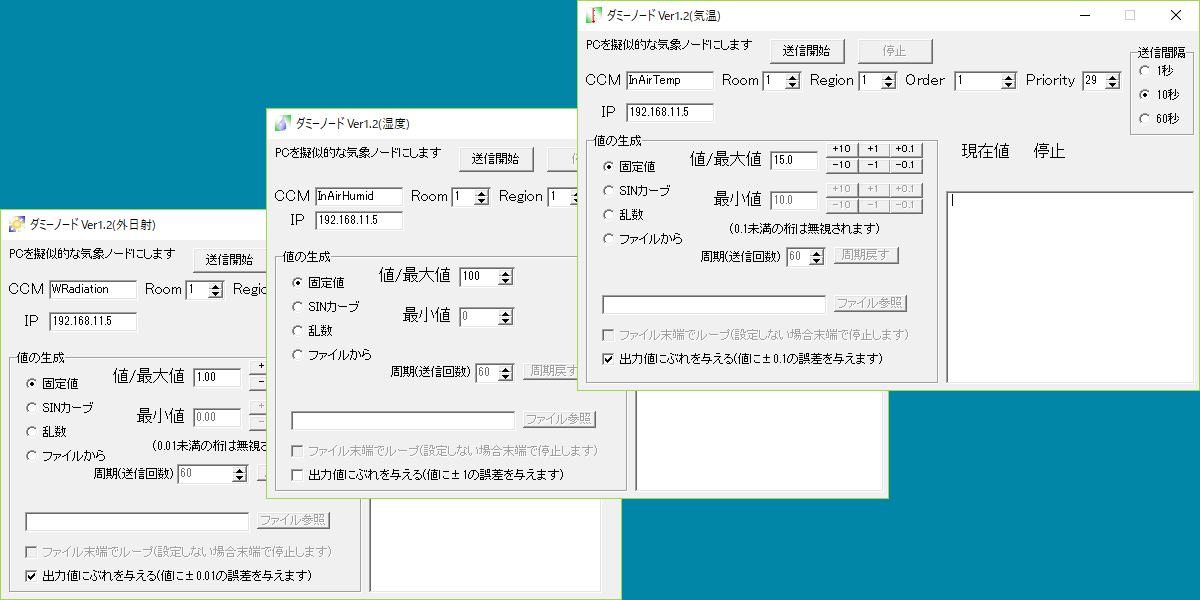This screenshot has height=600, width=1200.
Task: Click the Order value spinner arrows
Action: tap(1007, 81)
